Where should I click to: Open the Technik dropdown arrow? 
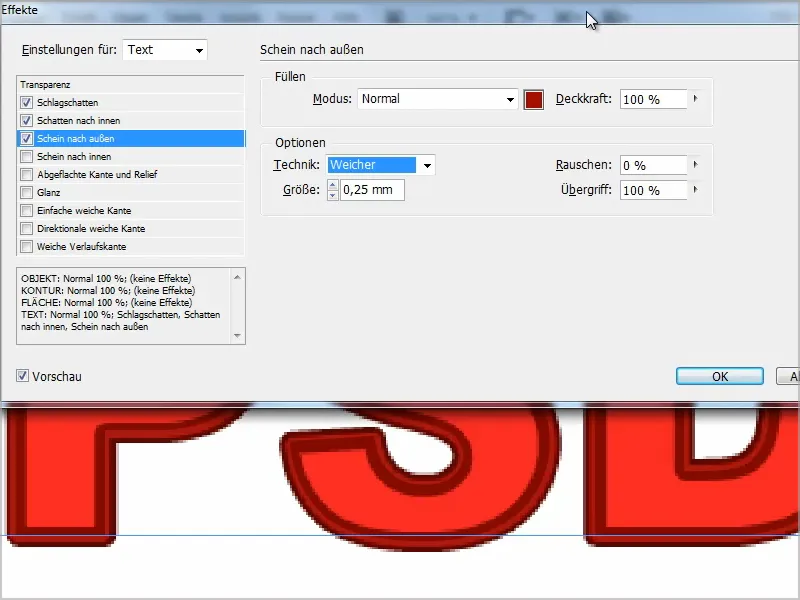427,165
